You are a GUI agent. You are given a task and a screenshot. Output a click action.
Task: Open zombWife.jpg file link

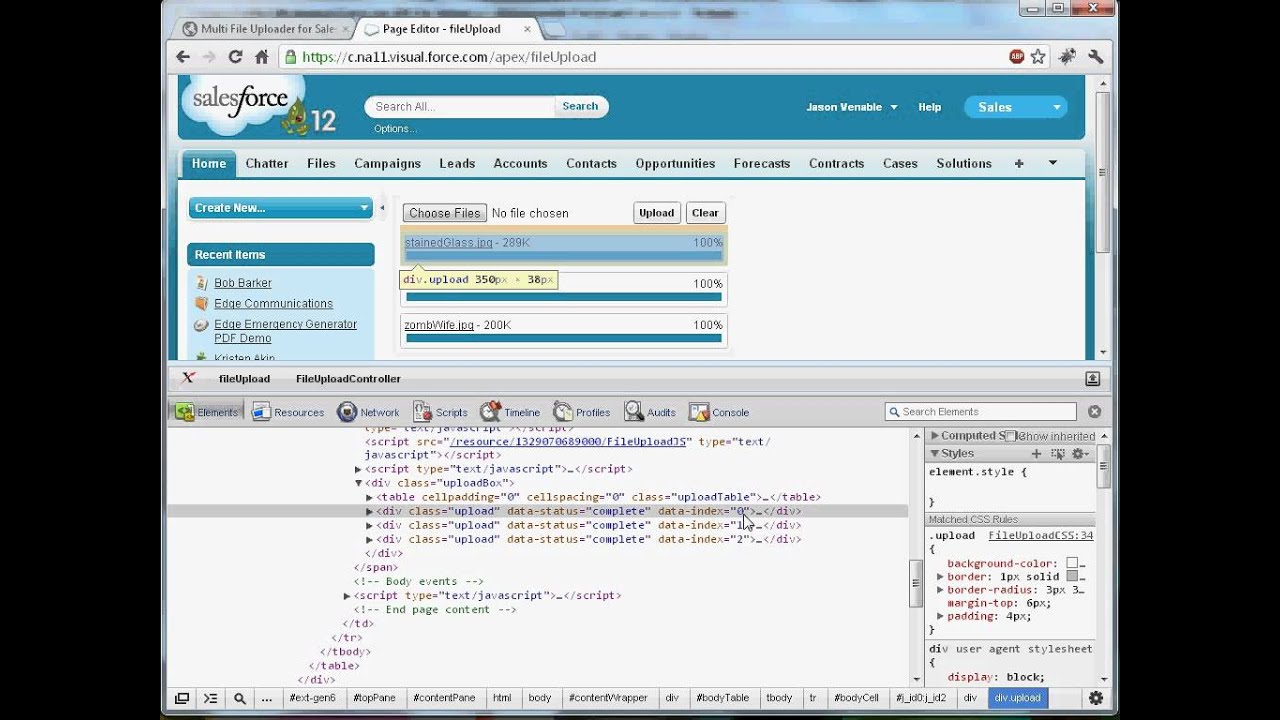pos(439,325)
